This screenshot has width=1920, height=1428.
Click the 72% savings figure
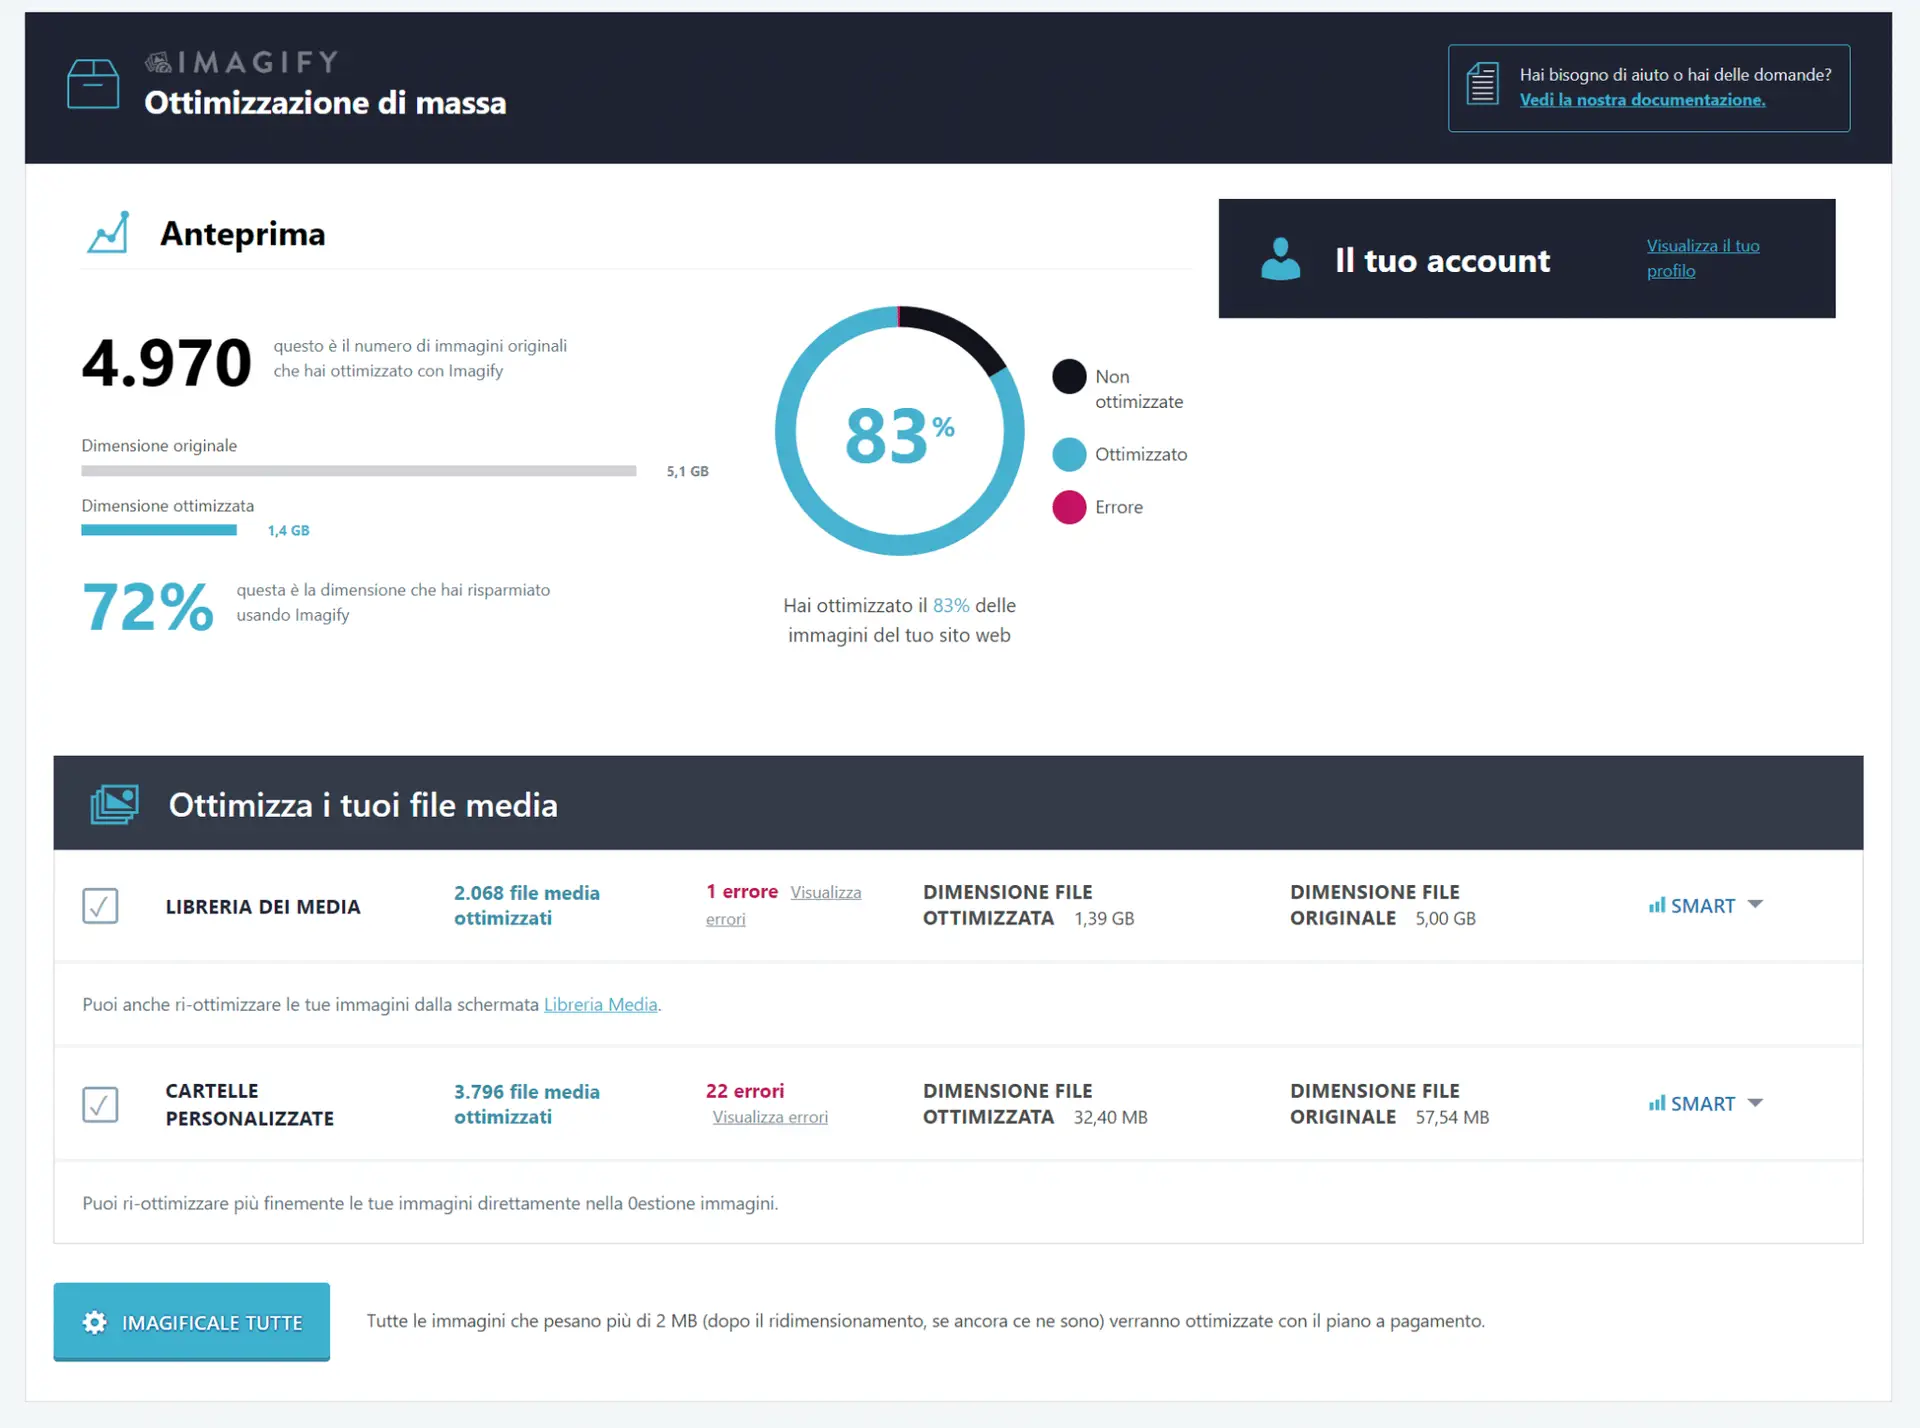pyautogui.click(x=148, y=607)
